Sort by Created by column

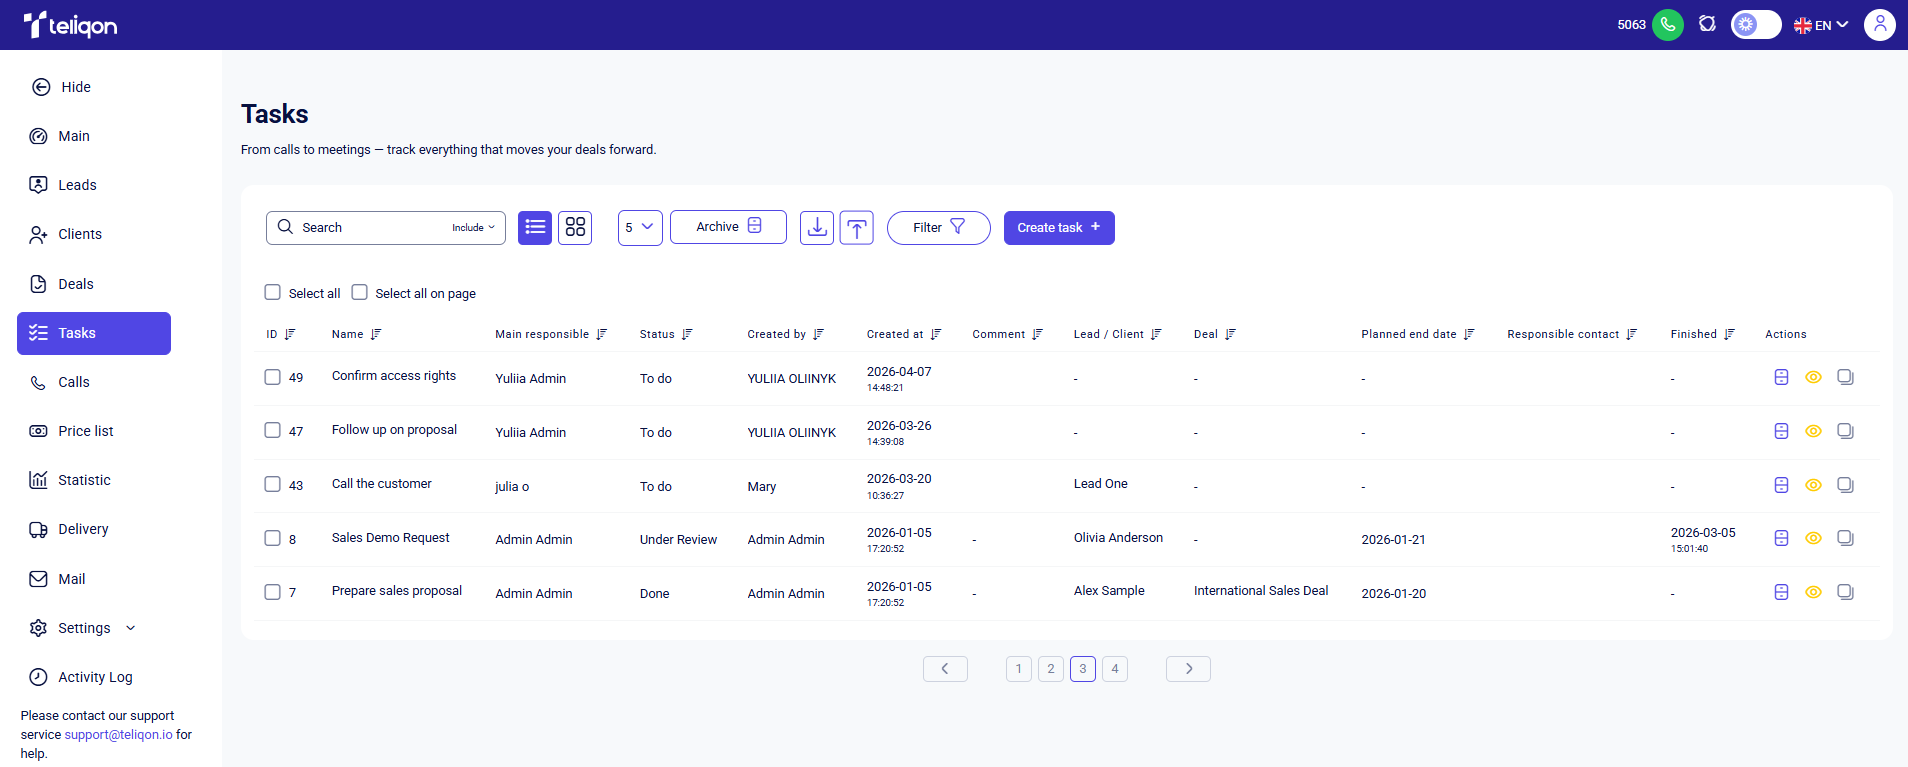pyautogui.click(x=818, y=334)
